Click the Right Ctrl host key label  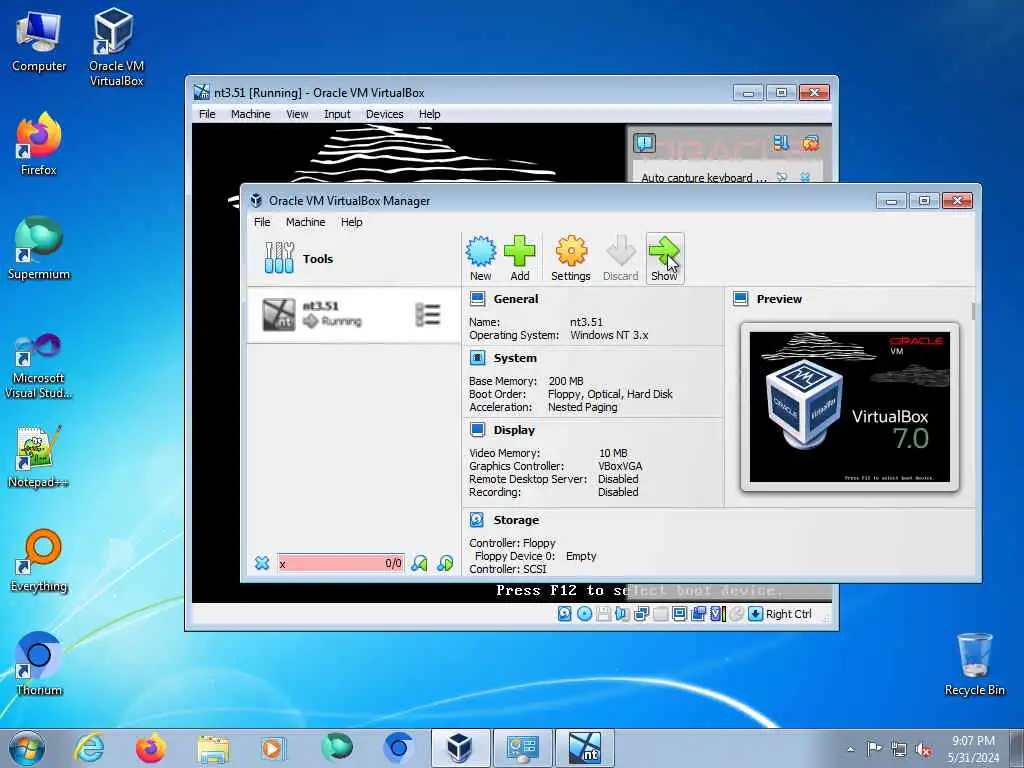coord(789,614)
